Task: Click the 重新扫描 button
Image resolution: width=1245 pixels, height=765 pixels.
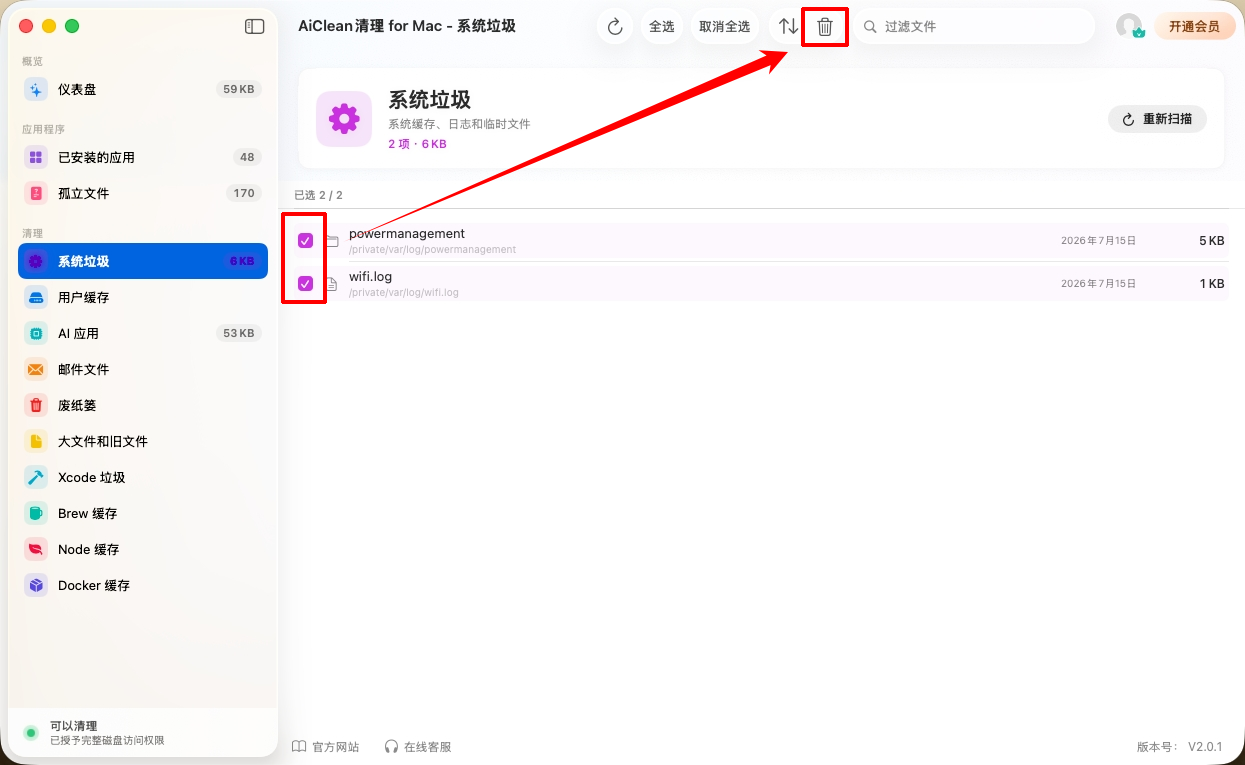Action: 1157,118
